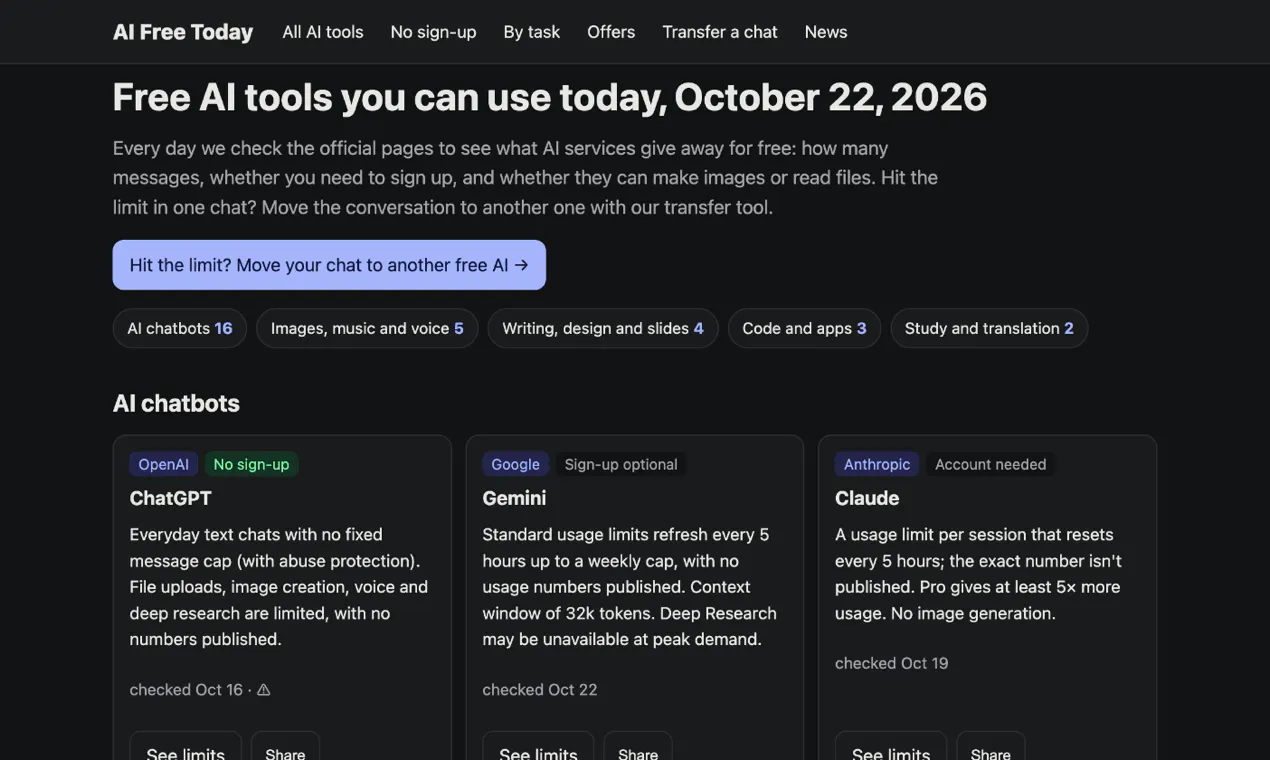Open the Claude card title
1270x760 pixels.
tap(867, 498)
